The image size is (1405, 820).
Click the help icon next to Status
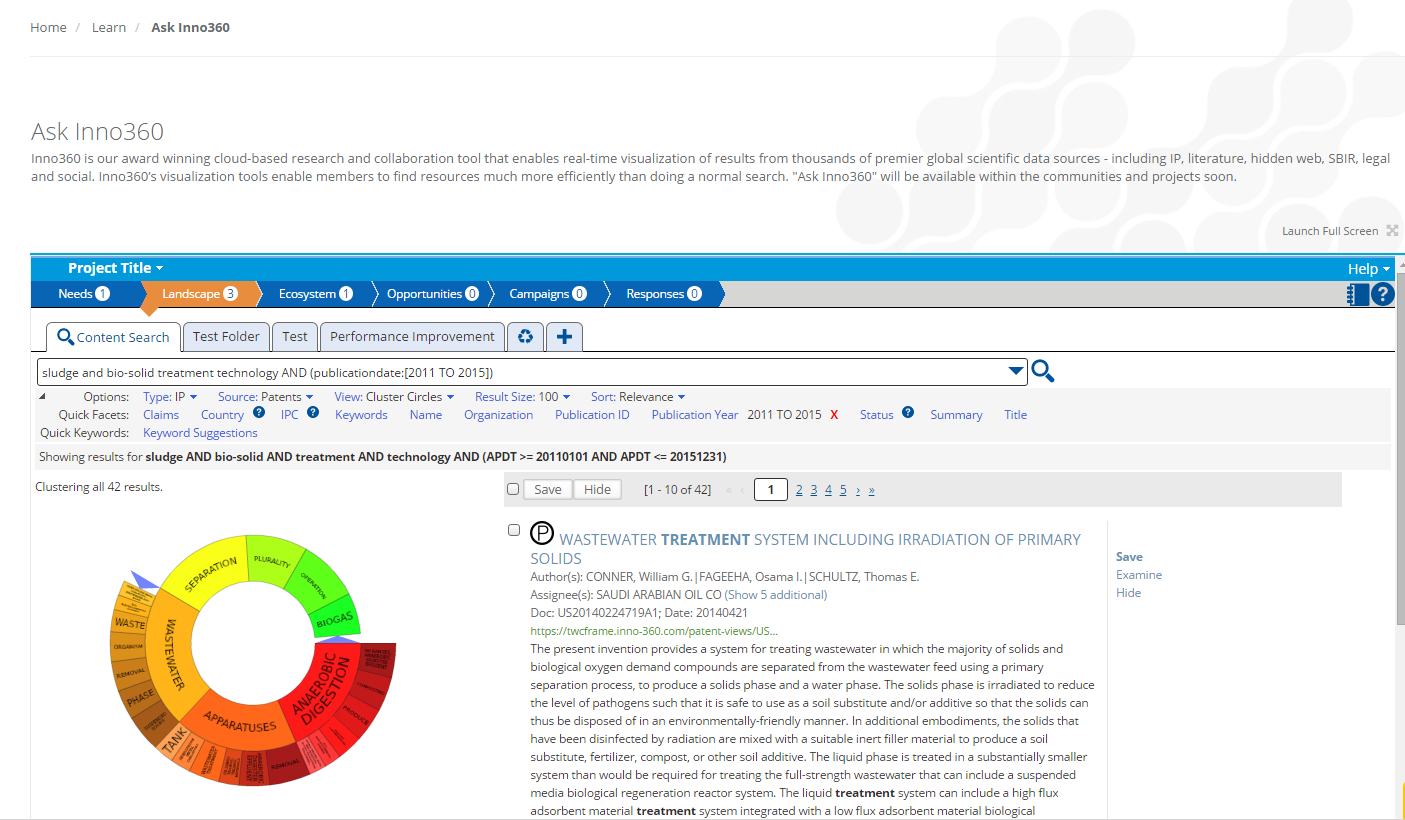coord(908,412)
